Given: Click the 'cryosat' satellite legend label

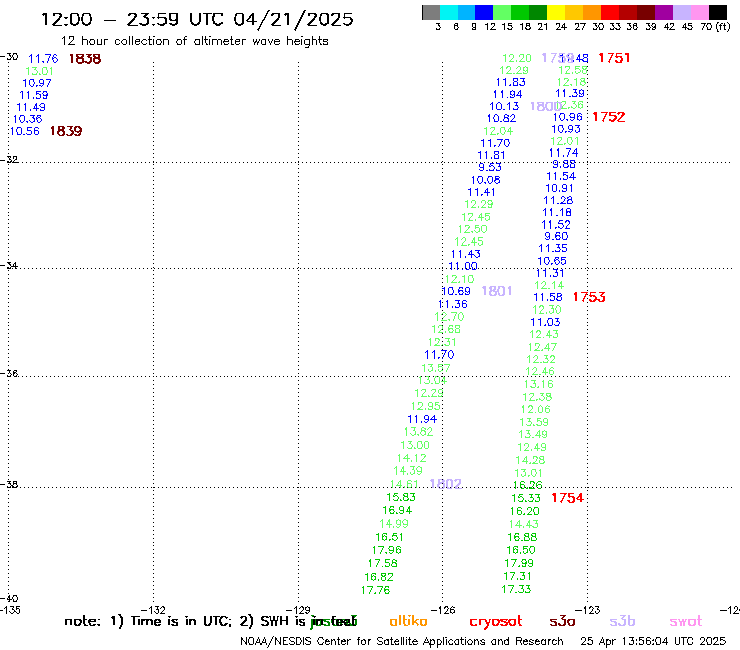Looking at the screenshot, I should click(496, 622).
